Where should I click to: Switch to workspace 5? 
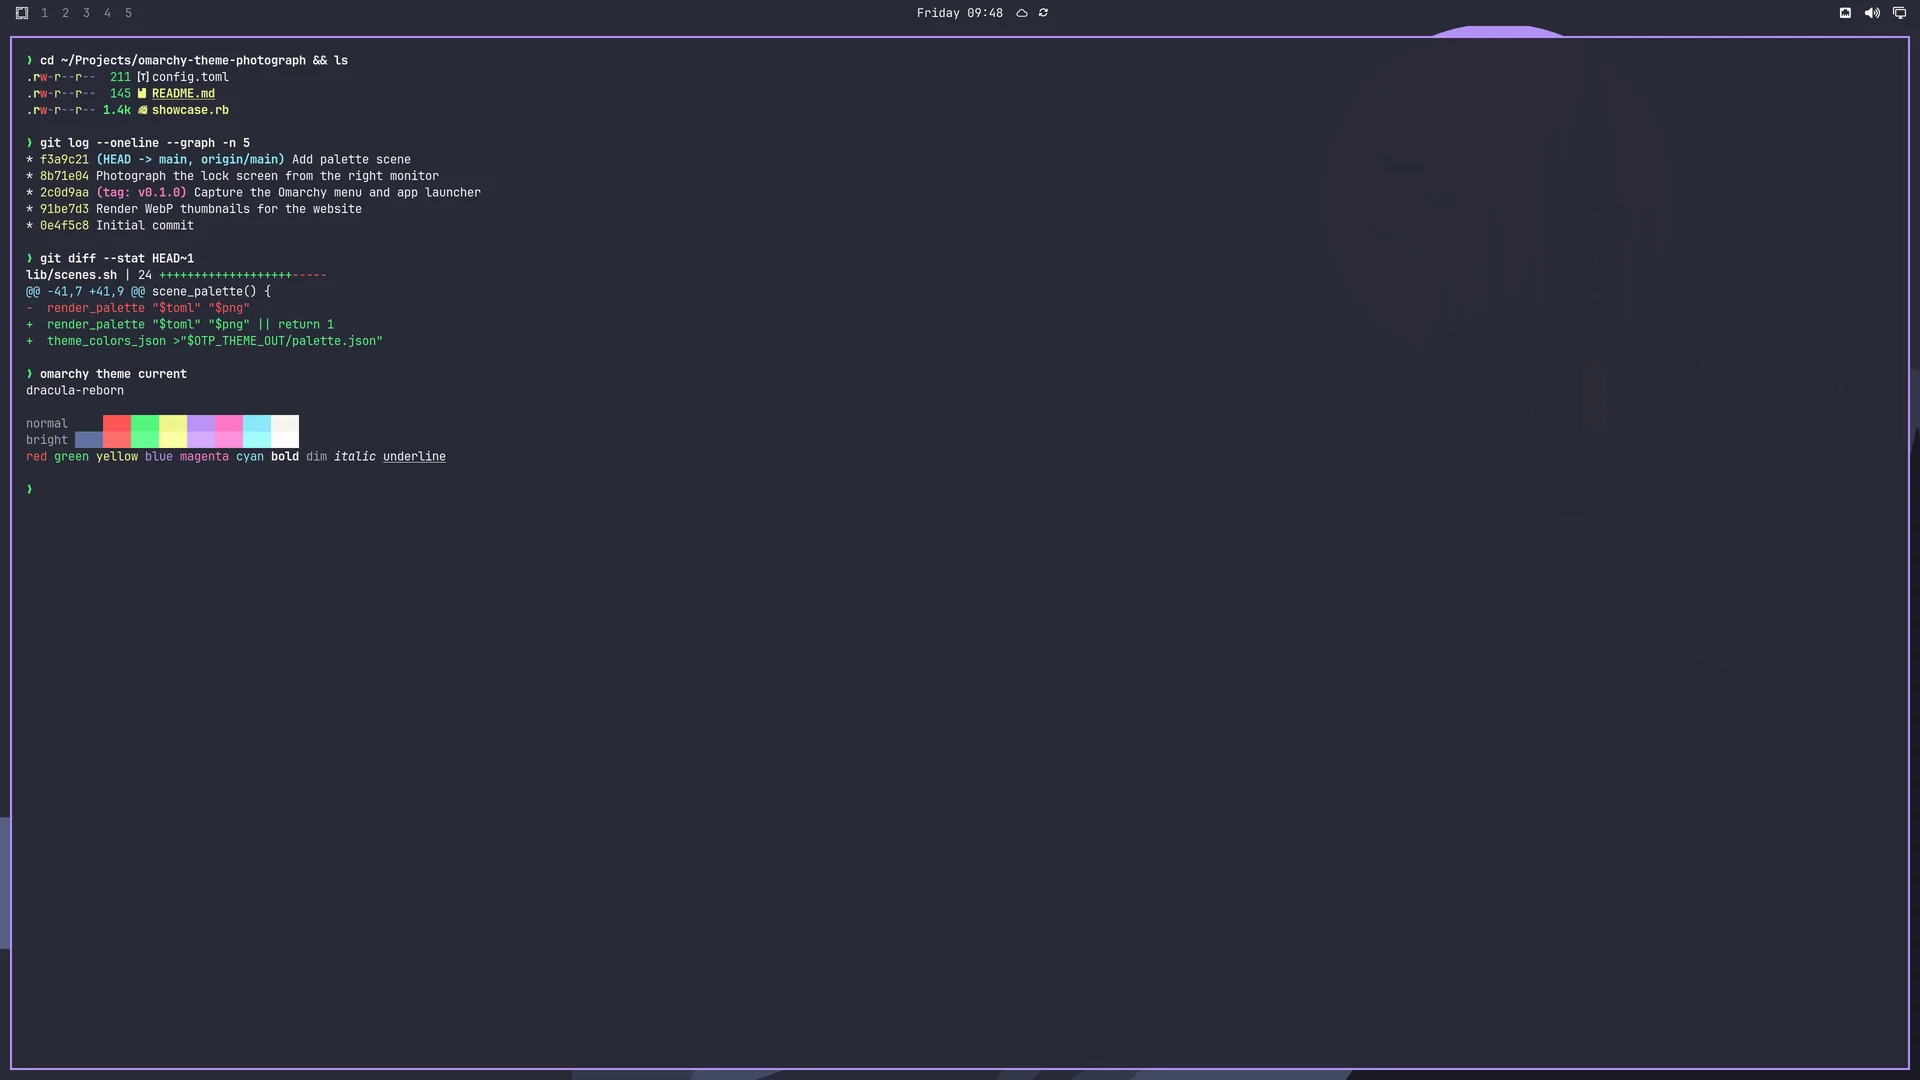tap(128, 13)
